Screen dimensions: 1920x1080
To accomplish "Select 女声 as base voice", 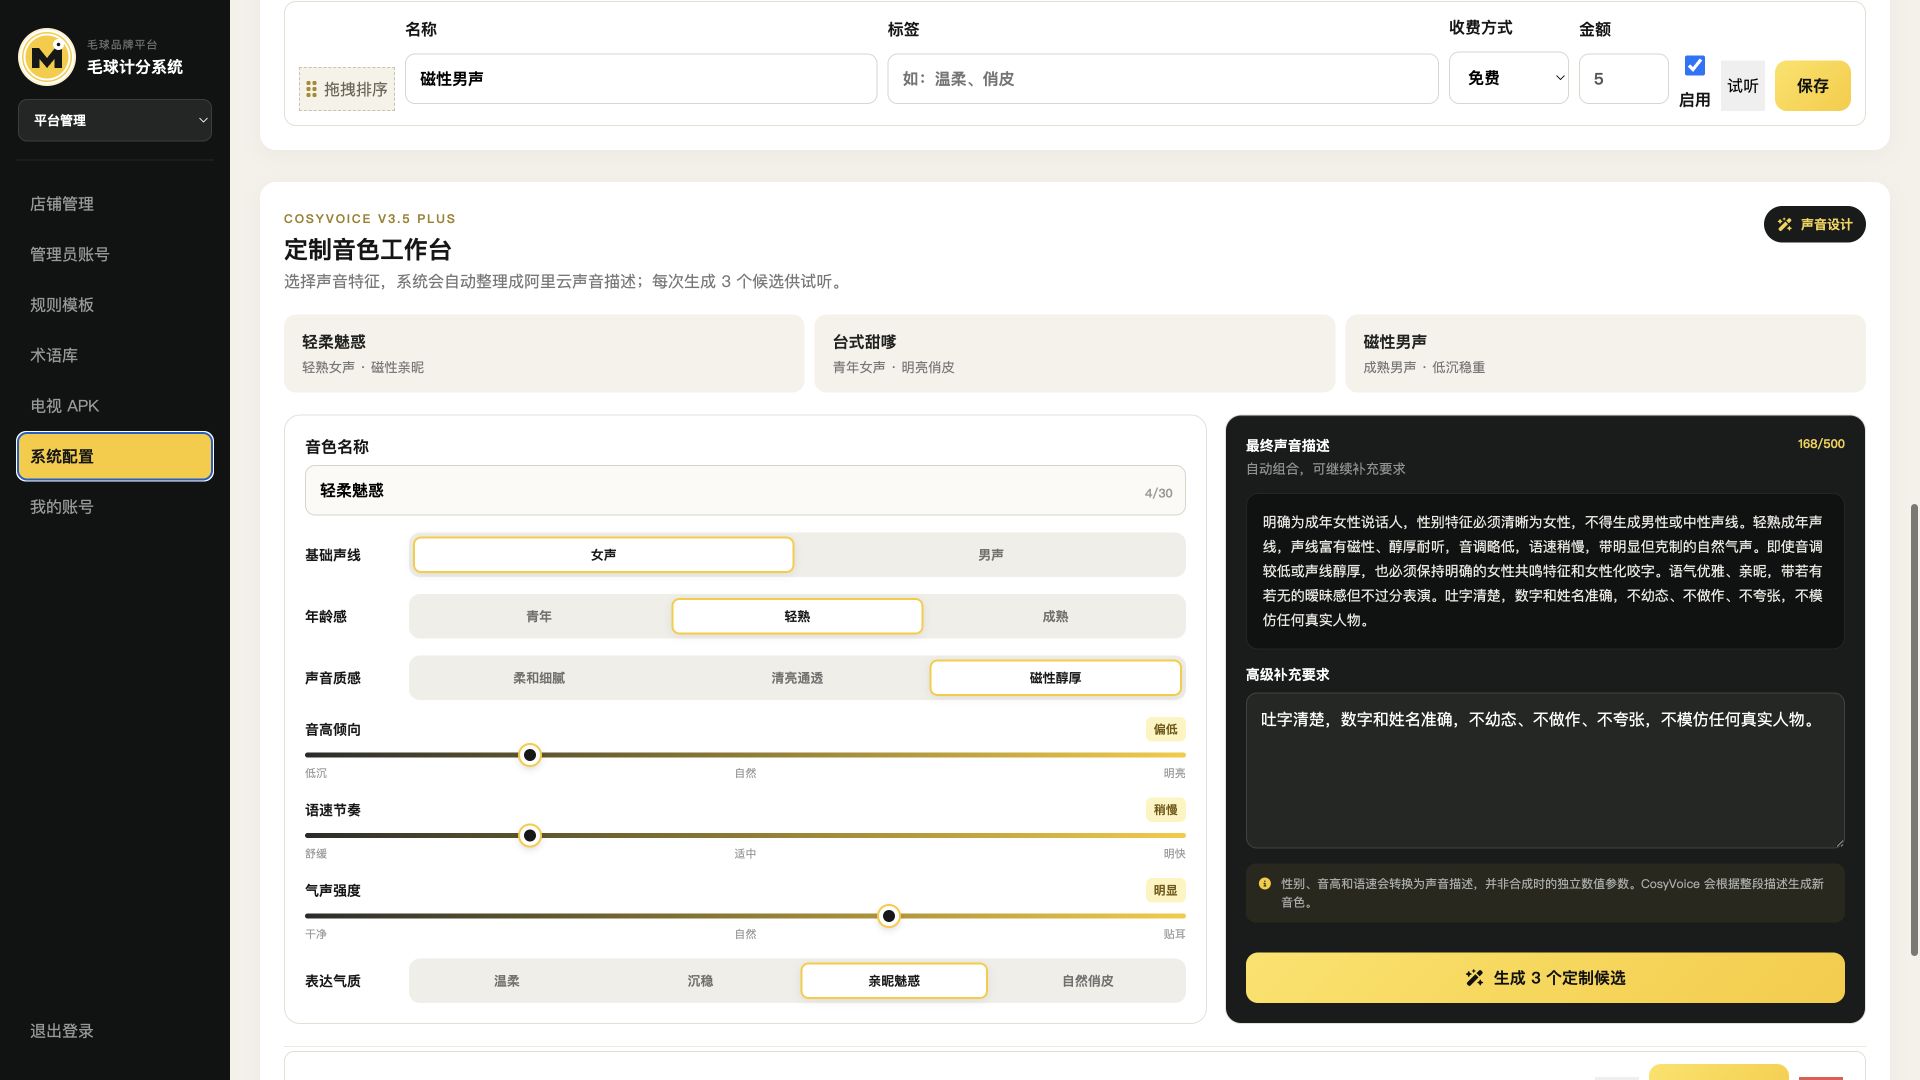I will click(603, 555).
